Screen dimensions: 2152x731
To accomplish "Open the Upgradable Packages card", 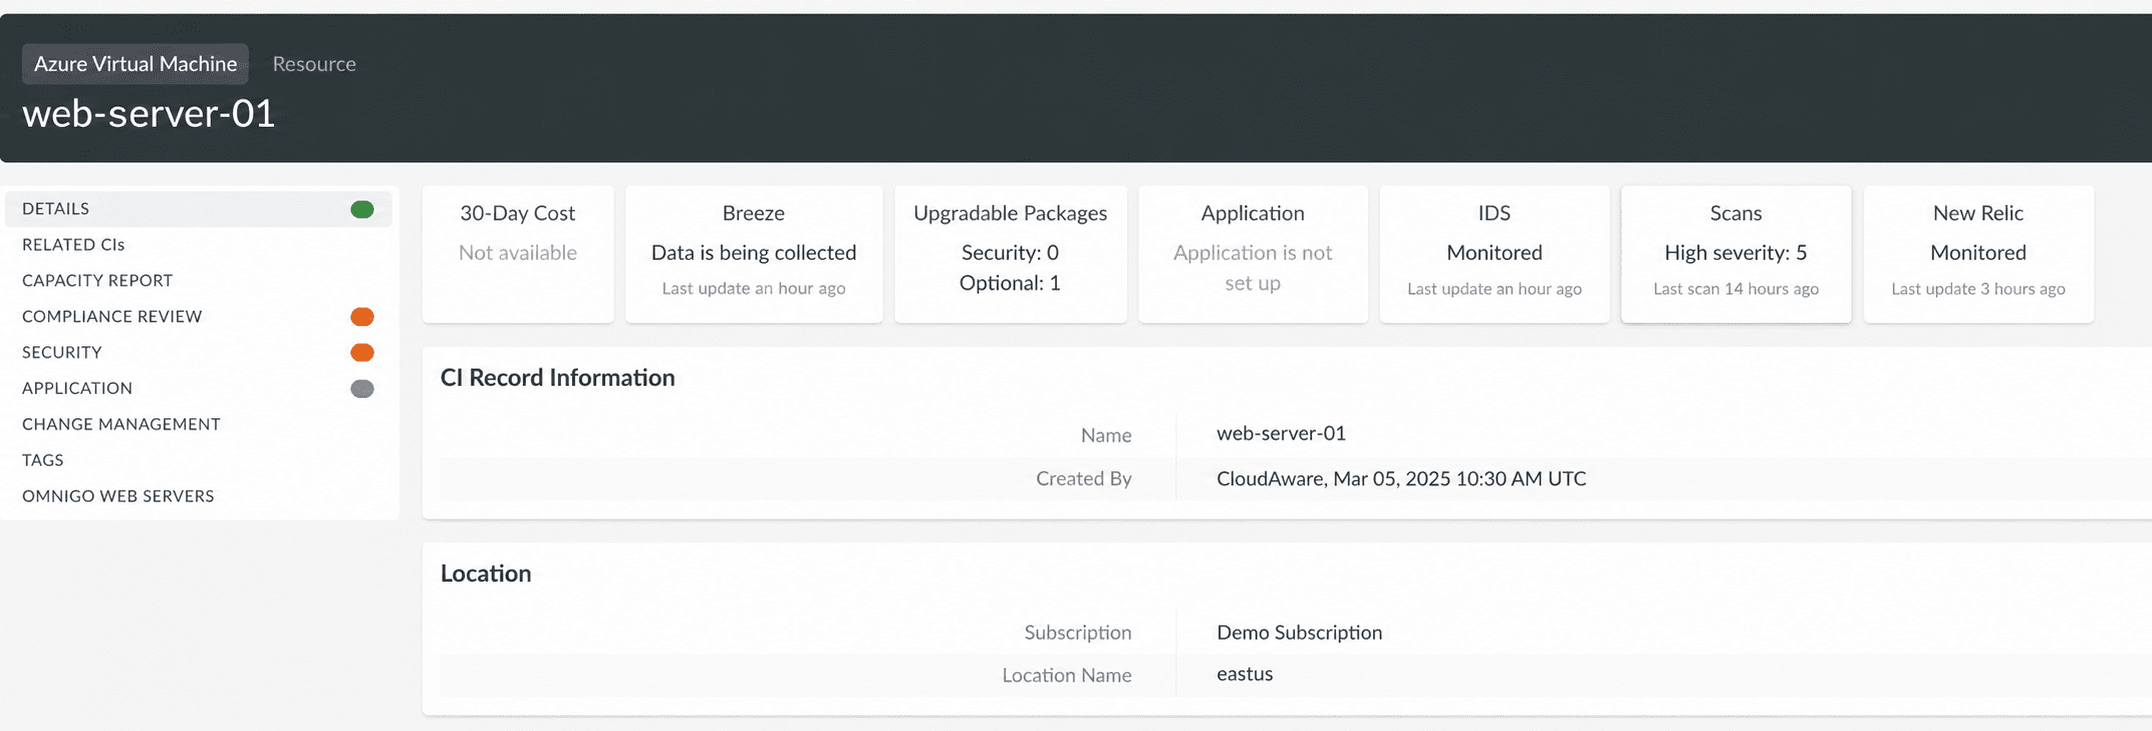I will [1010, 254].
